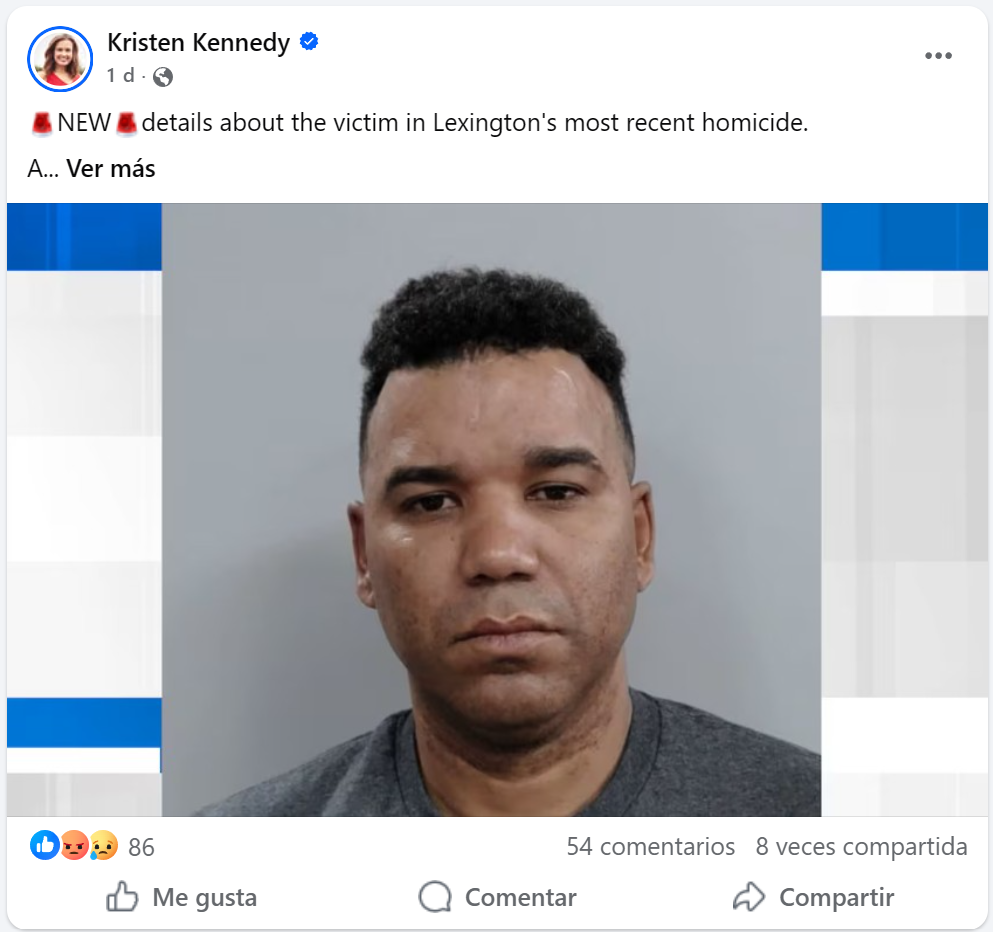
Task: Click Kristen Kennedy's profile picture
Action: coord(60,59)
